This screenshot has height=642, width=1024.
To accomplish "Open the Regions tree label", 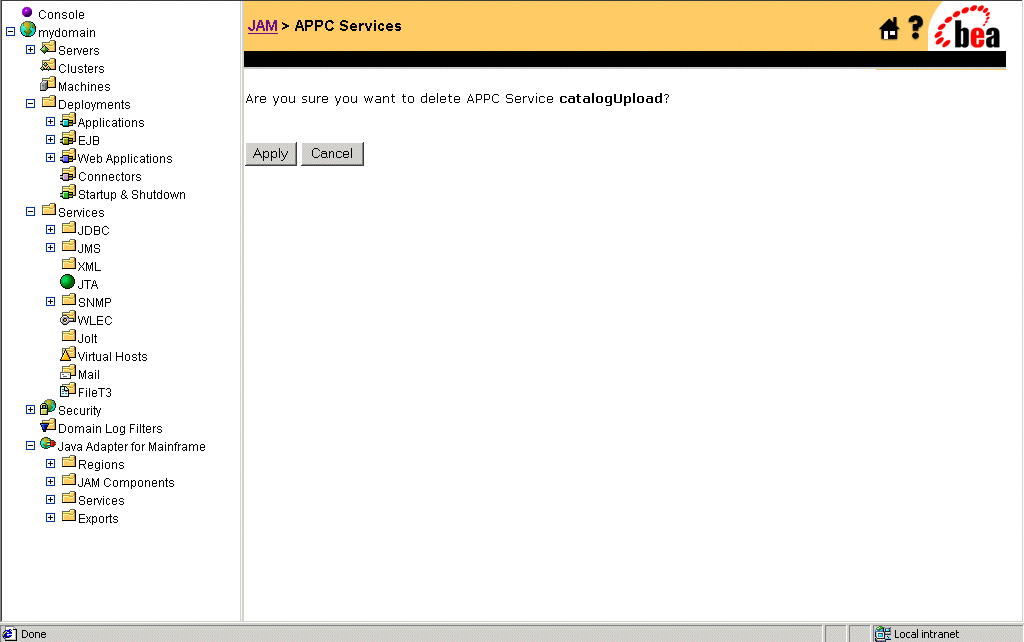I will coord(101,464).
